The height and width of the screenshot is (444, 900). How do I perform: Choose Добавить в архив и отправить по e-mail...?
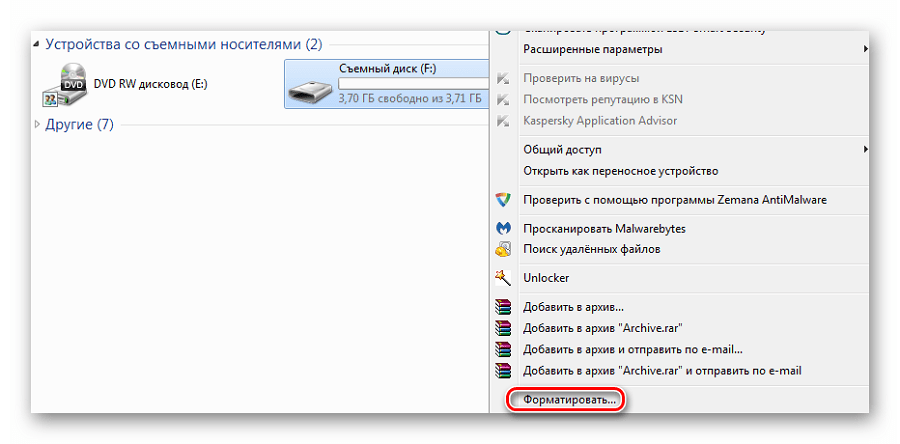(x=633, y=349)
